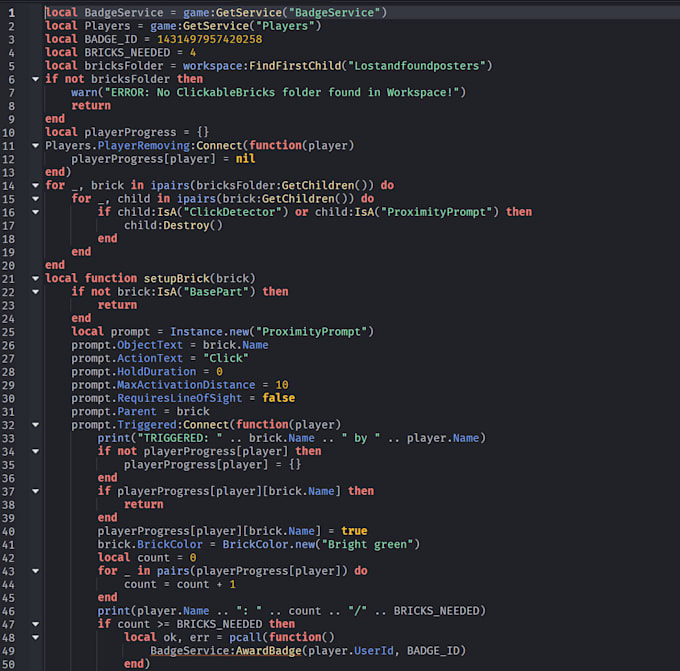The image size is (680, 671).
Task: Click the "Bright green" string
Action: (x=367, y=545)
